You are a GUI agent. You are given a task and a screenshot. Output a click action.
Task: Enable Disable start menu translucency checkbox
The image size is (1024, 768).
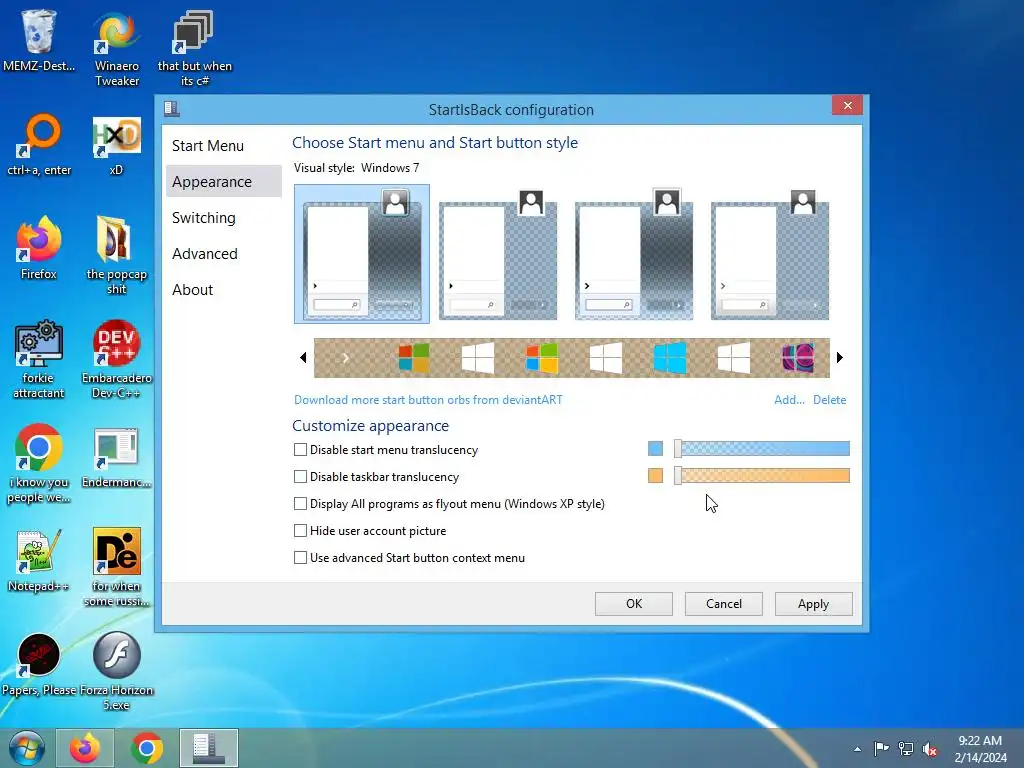(300, 449)
